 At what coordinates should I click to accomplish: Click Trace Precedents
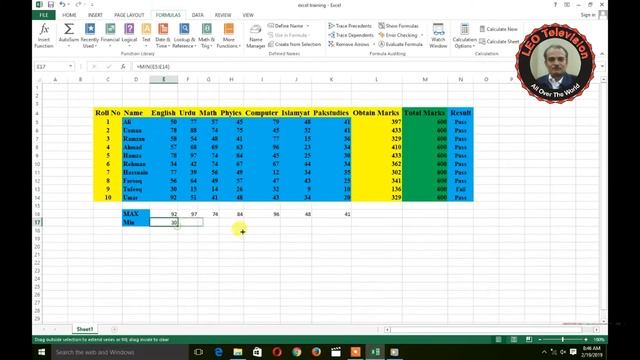350,26
